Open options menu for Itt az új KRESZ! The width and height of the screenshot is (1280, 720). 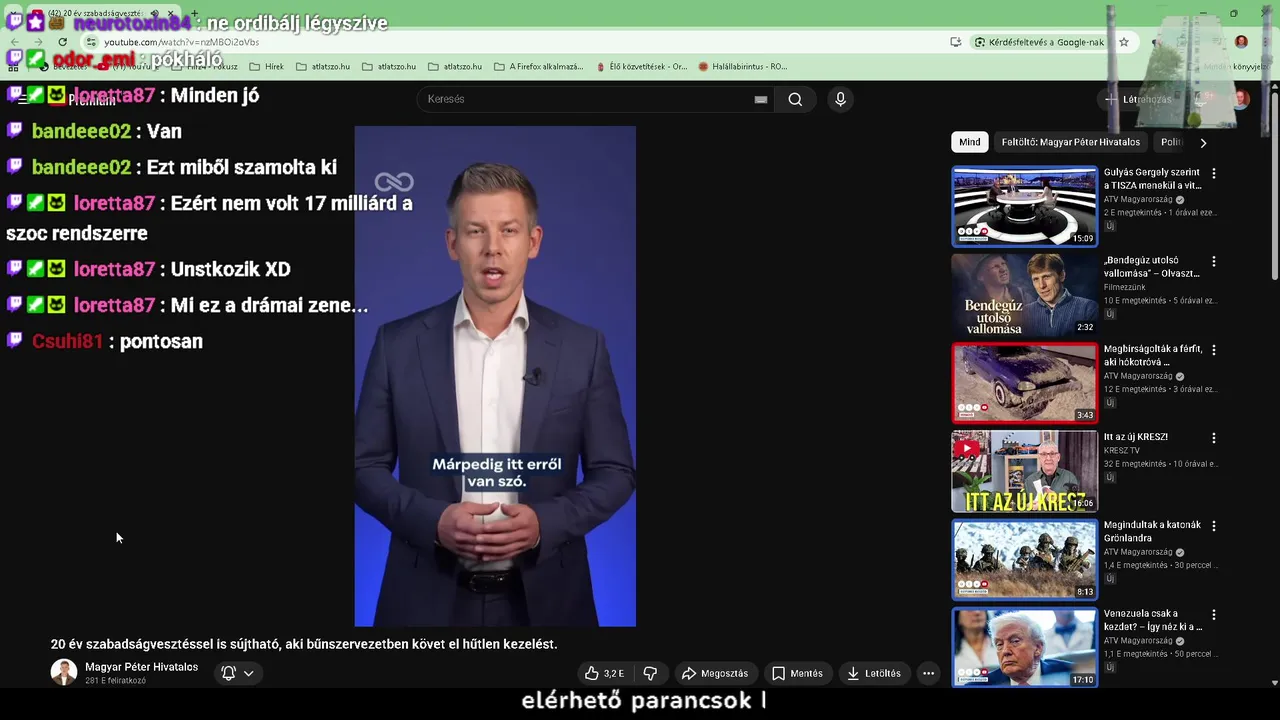1214,438
